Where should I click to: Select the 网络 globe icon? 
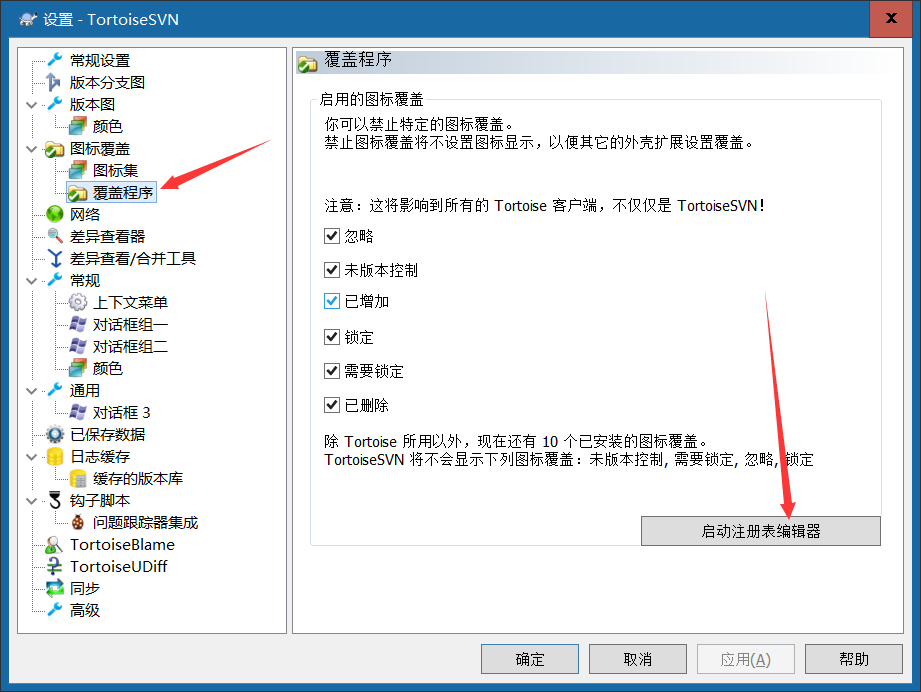tap(55, 214)
